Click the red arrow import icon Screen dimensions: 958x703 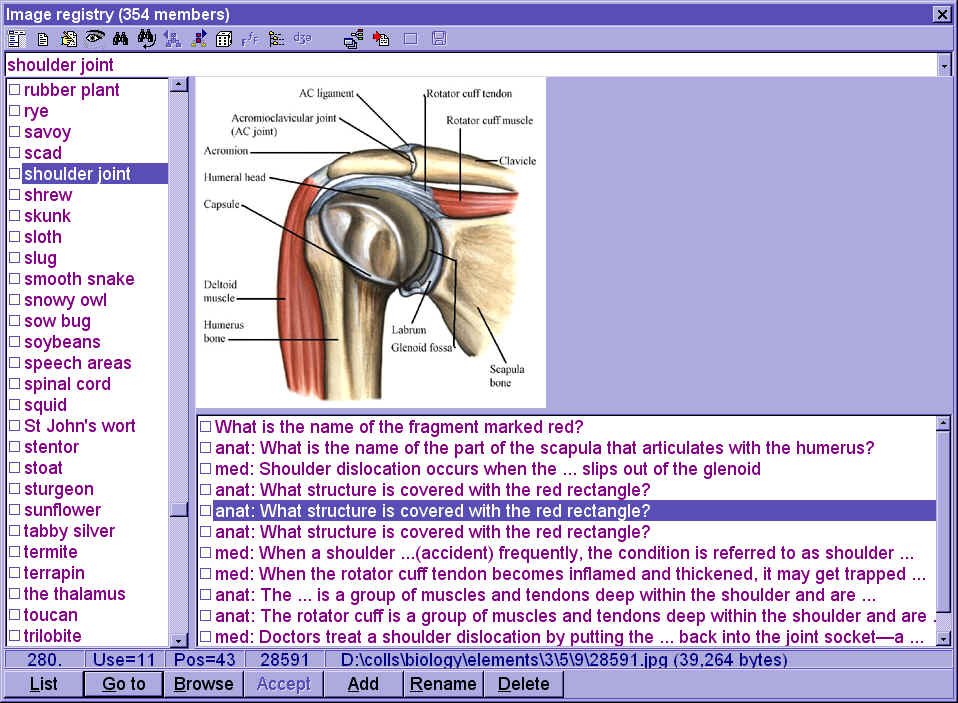pos(380,39)
